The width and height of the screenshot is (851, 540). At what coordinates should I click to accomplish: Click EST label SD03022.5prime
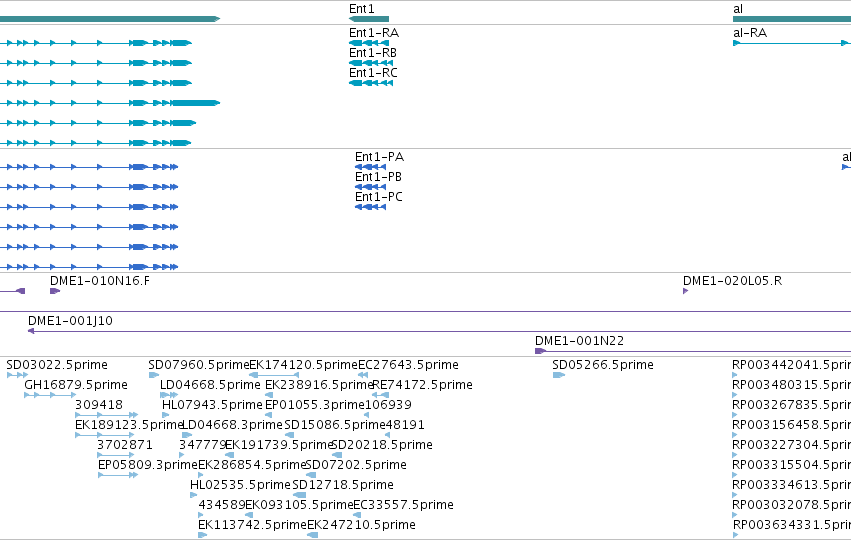coord(57,365)
